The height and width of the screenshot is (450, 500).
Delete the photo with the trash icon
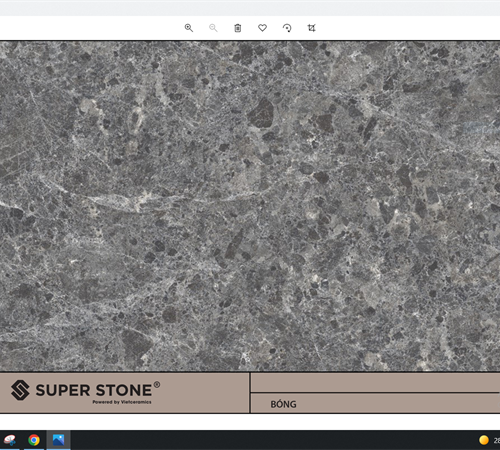click(x=238, y=28)
